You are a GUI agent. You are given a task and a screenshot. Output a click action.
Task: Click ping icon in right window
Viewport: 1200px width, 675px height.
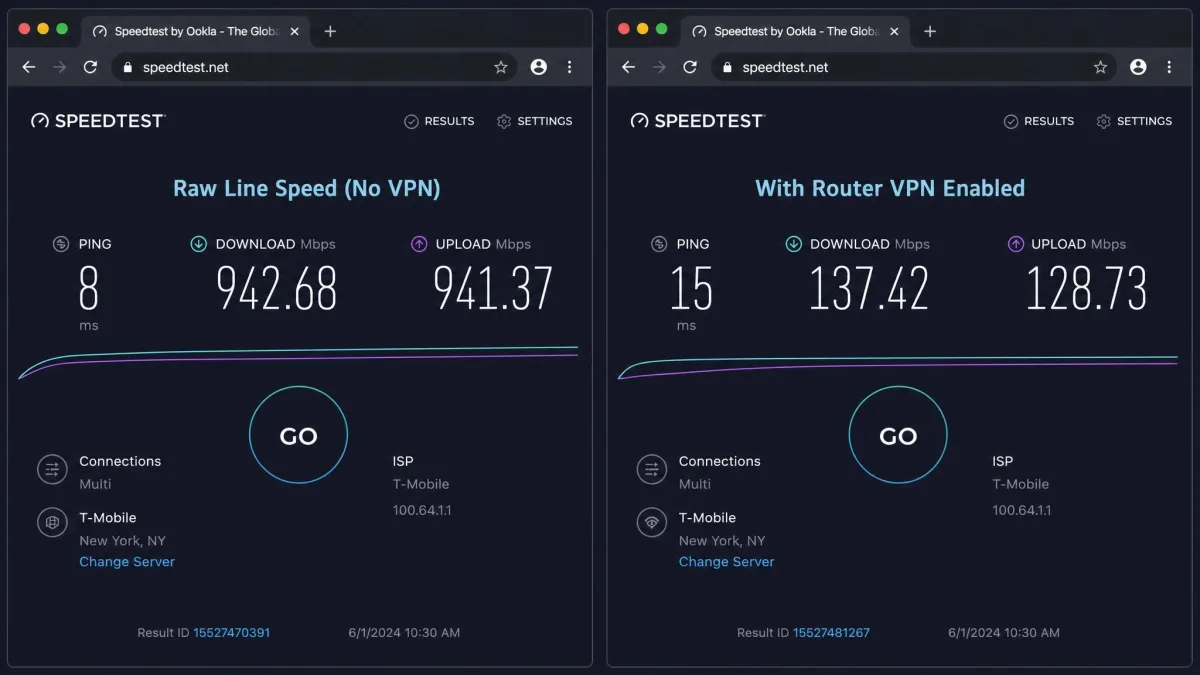(659, 244)
